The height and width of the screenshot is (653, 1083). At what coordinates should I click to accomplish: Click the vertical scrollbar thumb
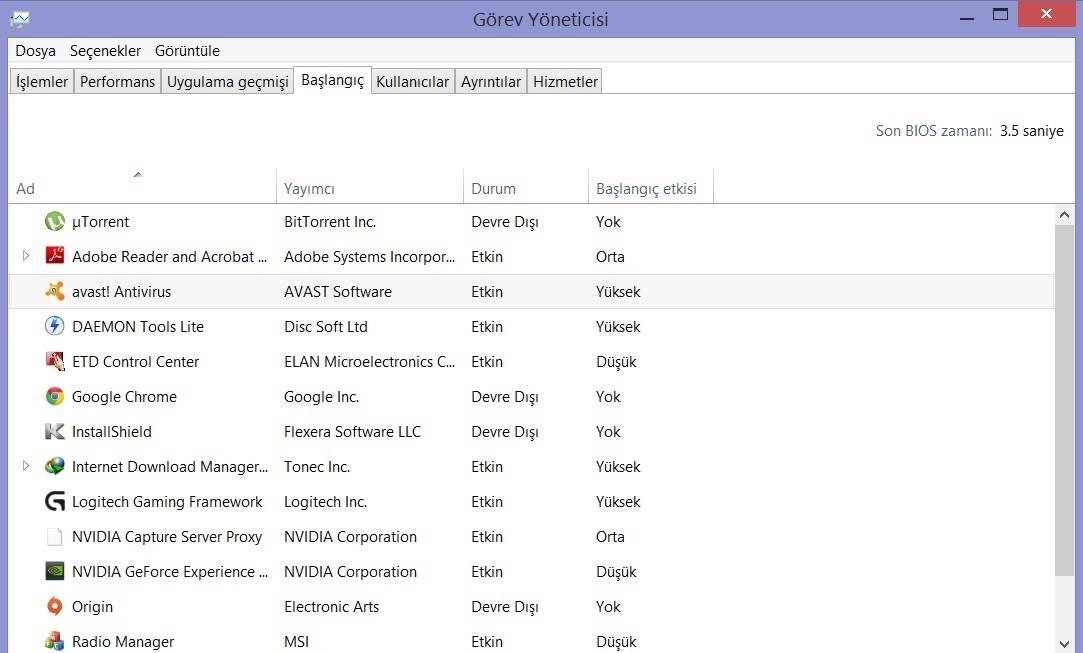[1064, 400]
